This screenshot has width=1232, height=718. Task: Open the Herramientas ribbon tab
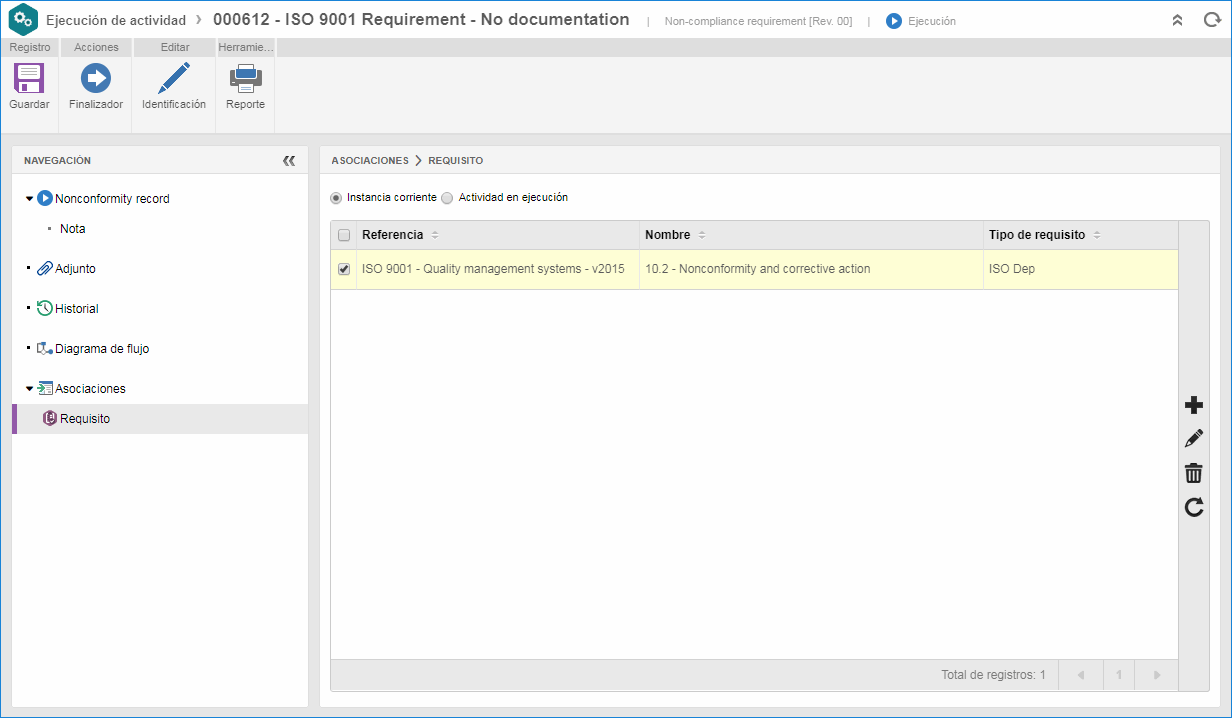246,47
